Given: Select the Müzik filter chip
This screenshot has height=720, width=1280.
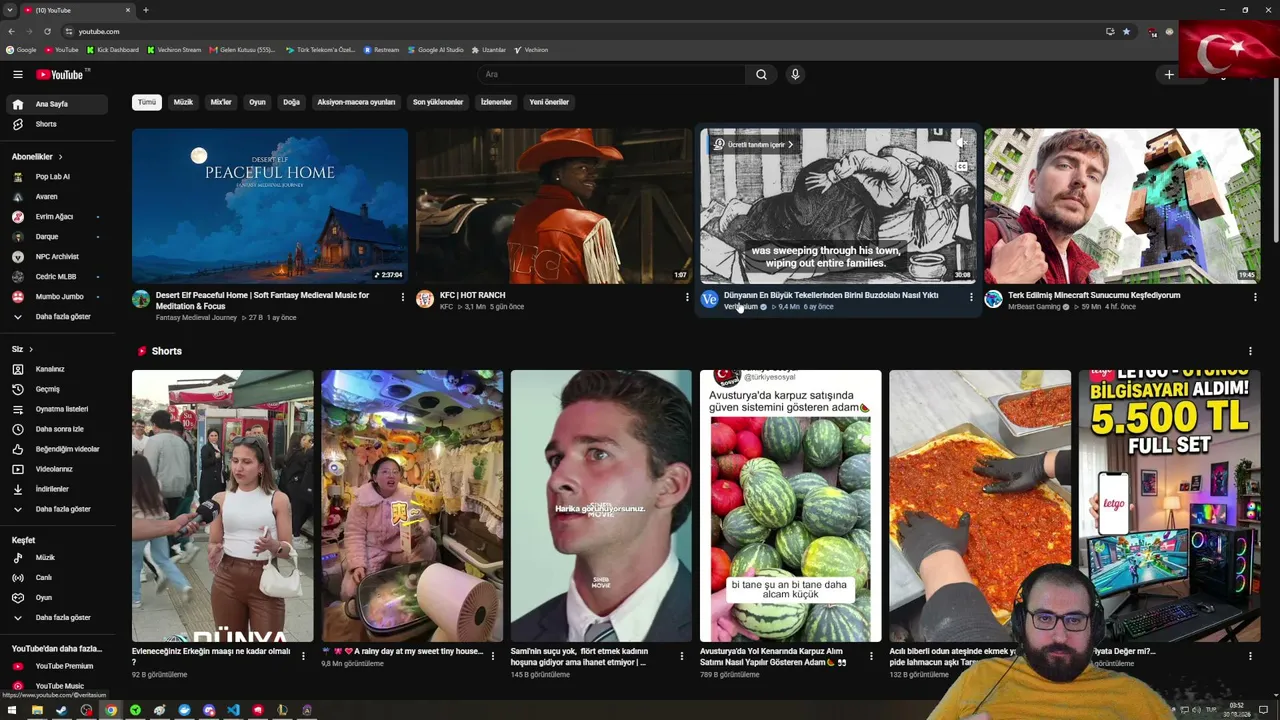Looking at the screenshot, I should pyautogui.click(x=183, y=102).
